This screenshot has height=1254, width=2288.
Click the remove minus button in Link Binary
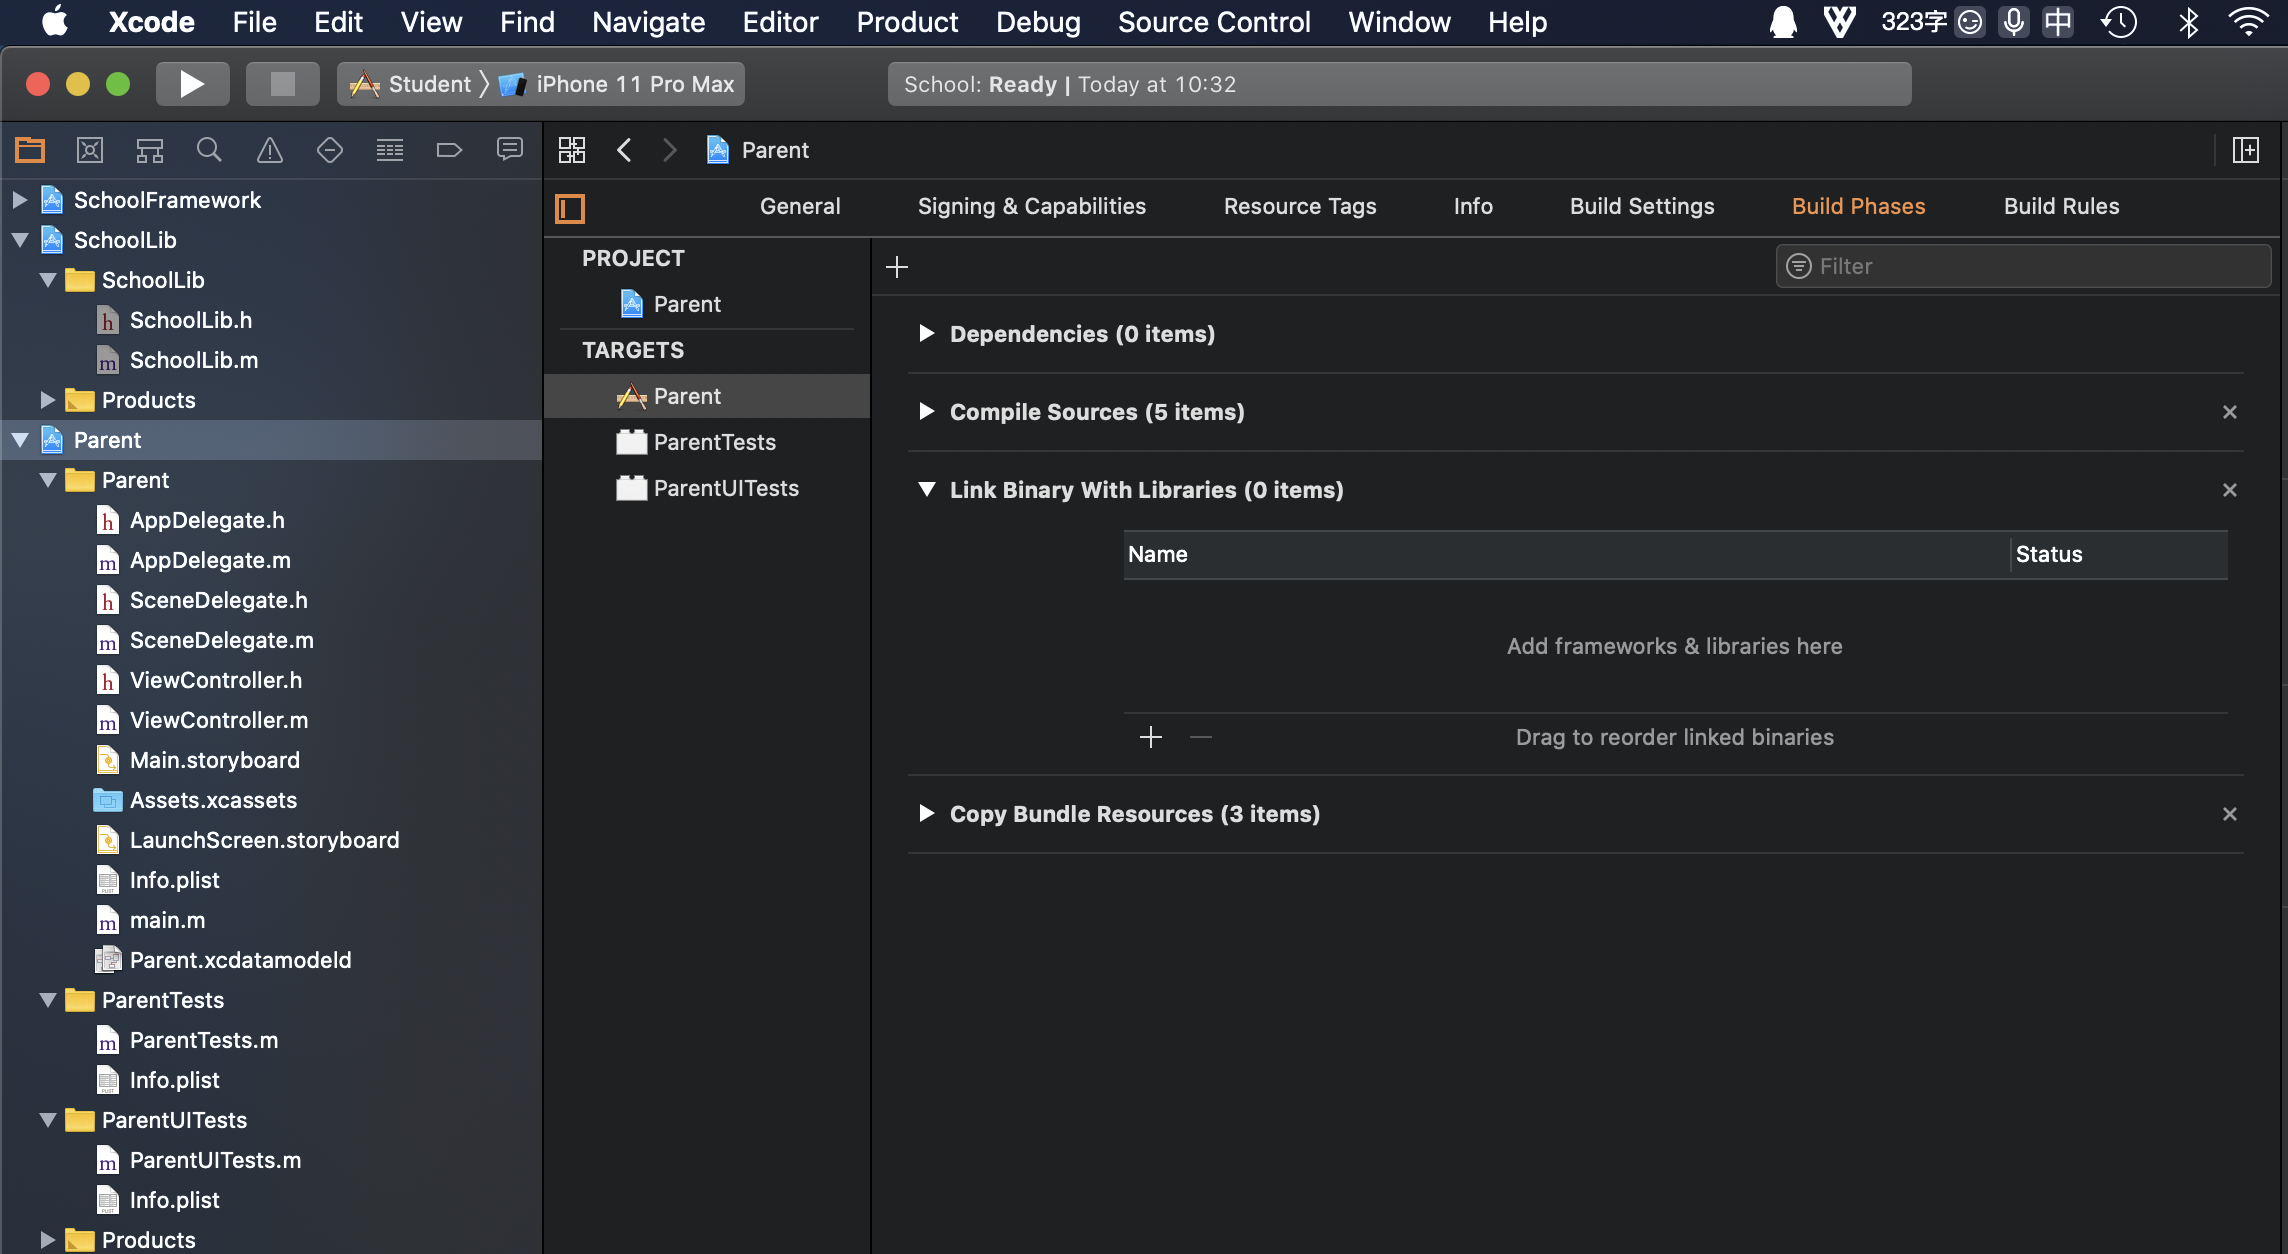1201,735
